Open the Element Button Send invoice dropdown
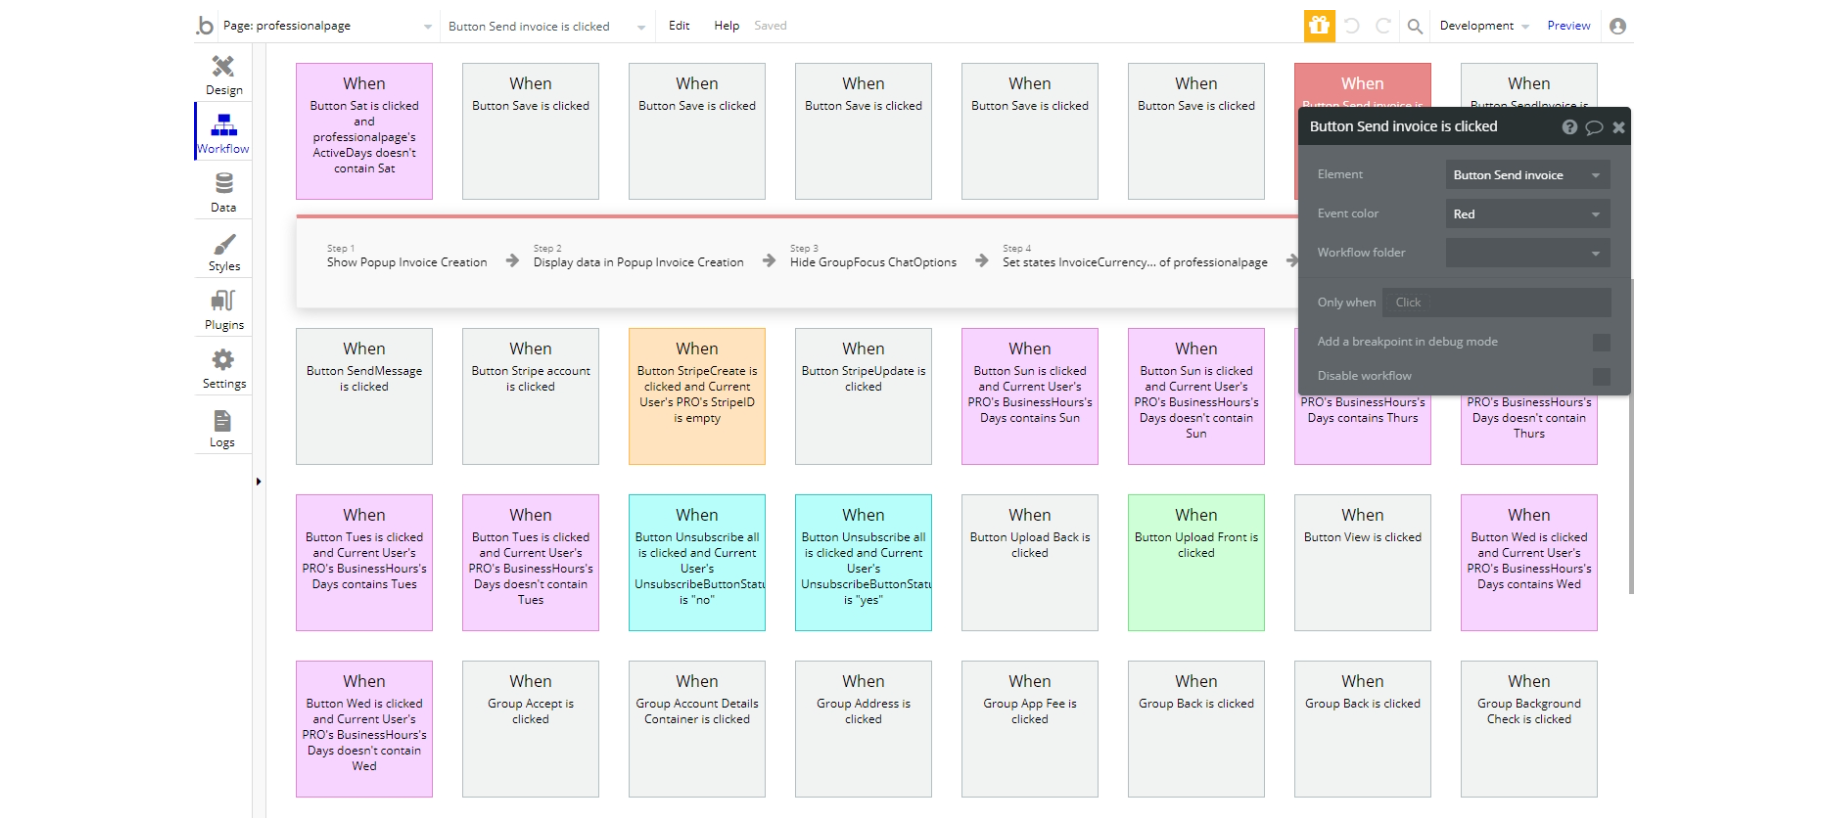Image resolution: width=1830 pixels, height=818 pixels. (1528, 175)
